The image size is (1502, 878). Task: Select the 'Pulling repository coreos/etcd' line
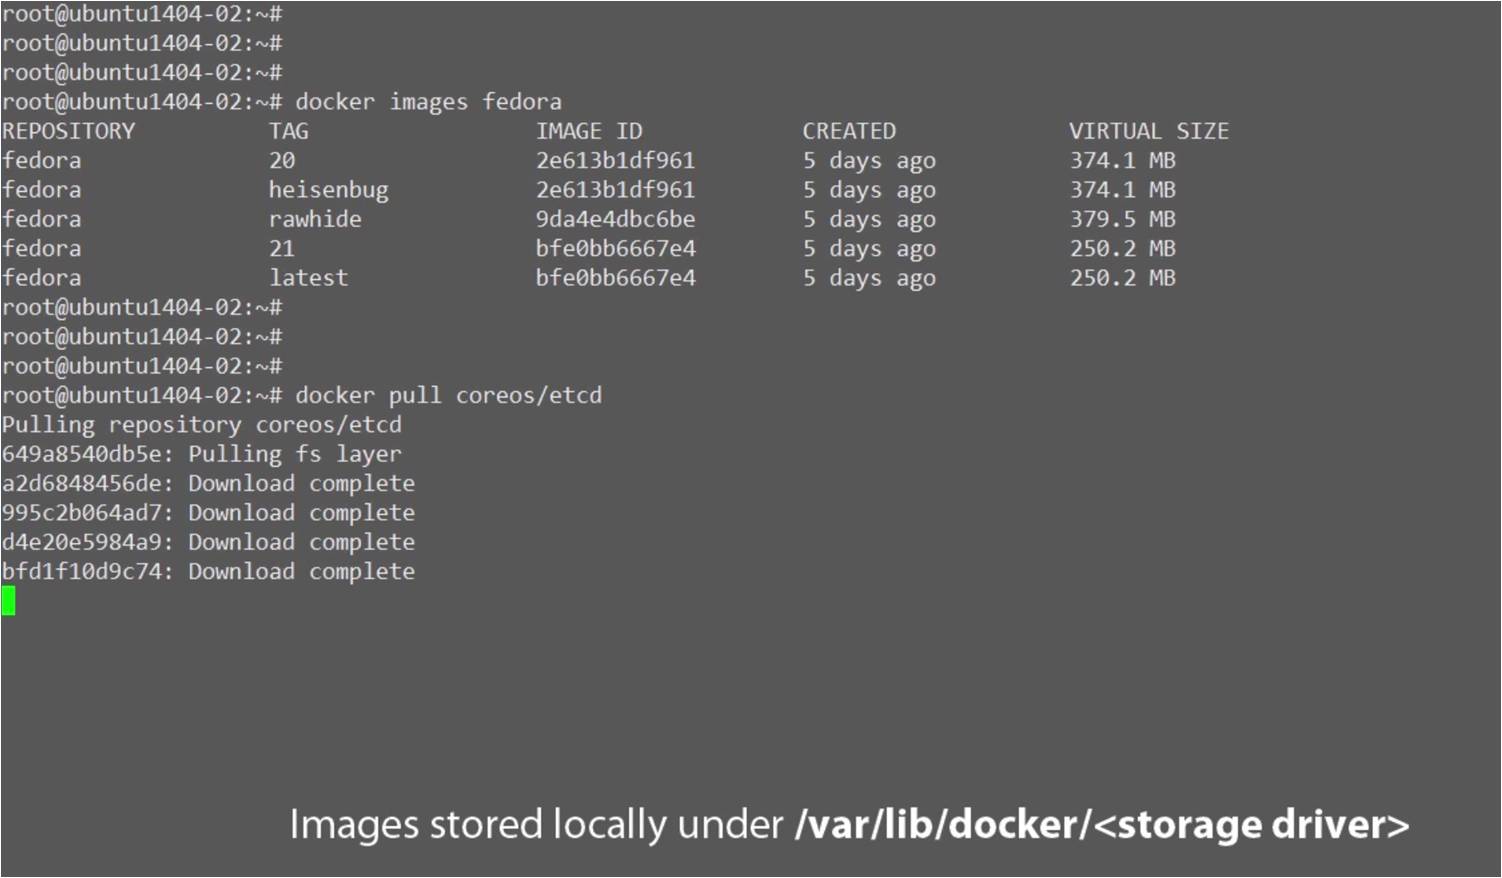[201, 425]
